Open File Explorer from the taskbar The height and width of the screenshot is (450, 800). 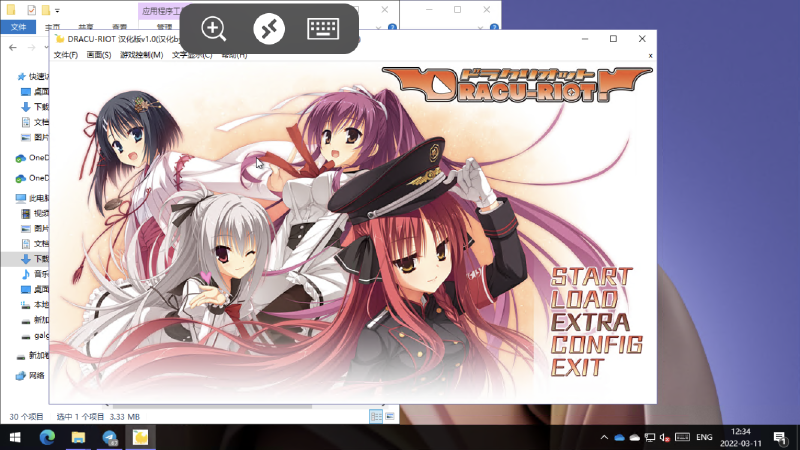[x=78, y=437]
